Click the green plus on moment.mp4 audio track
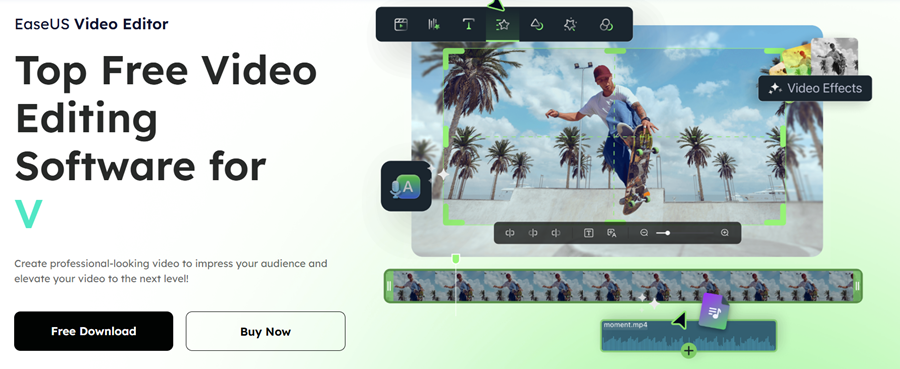 pos(689,350)
